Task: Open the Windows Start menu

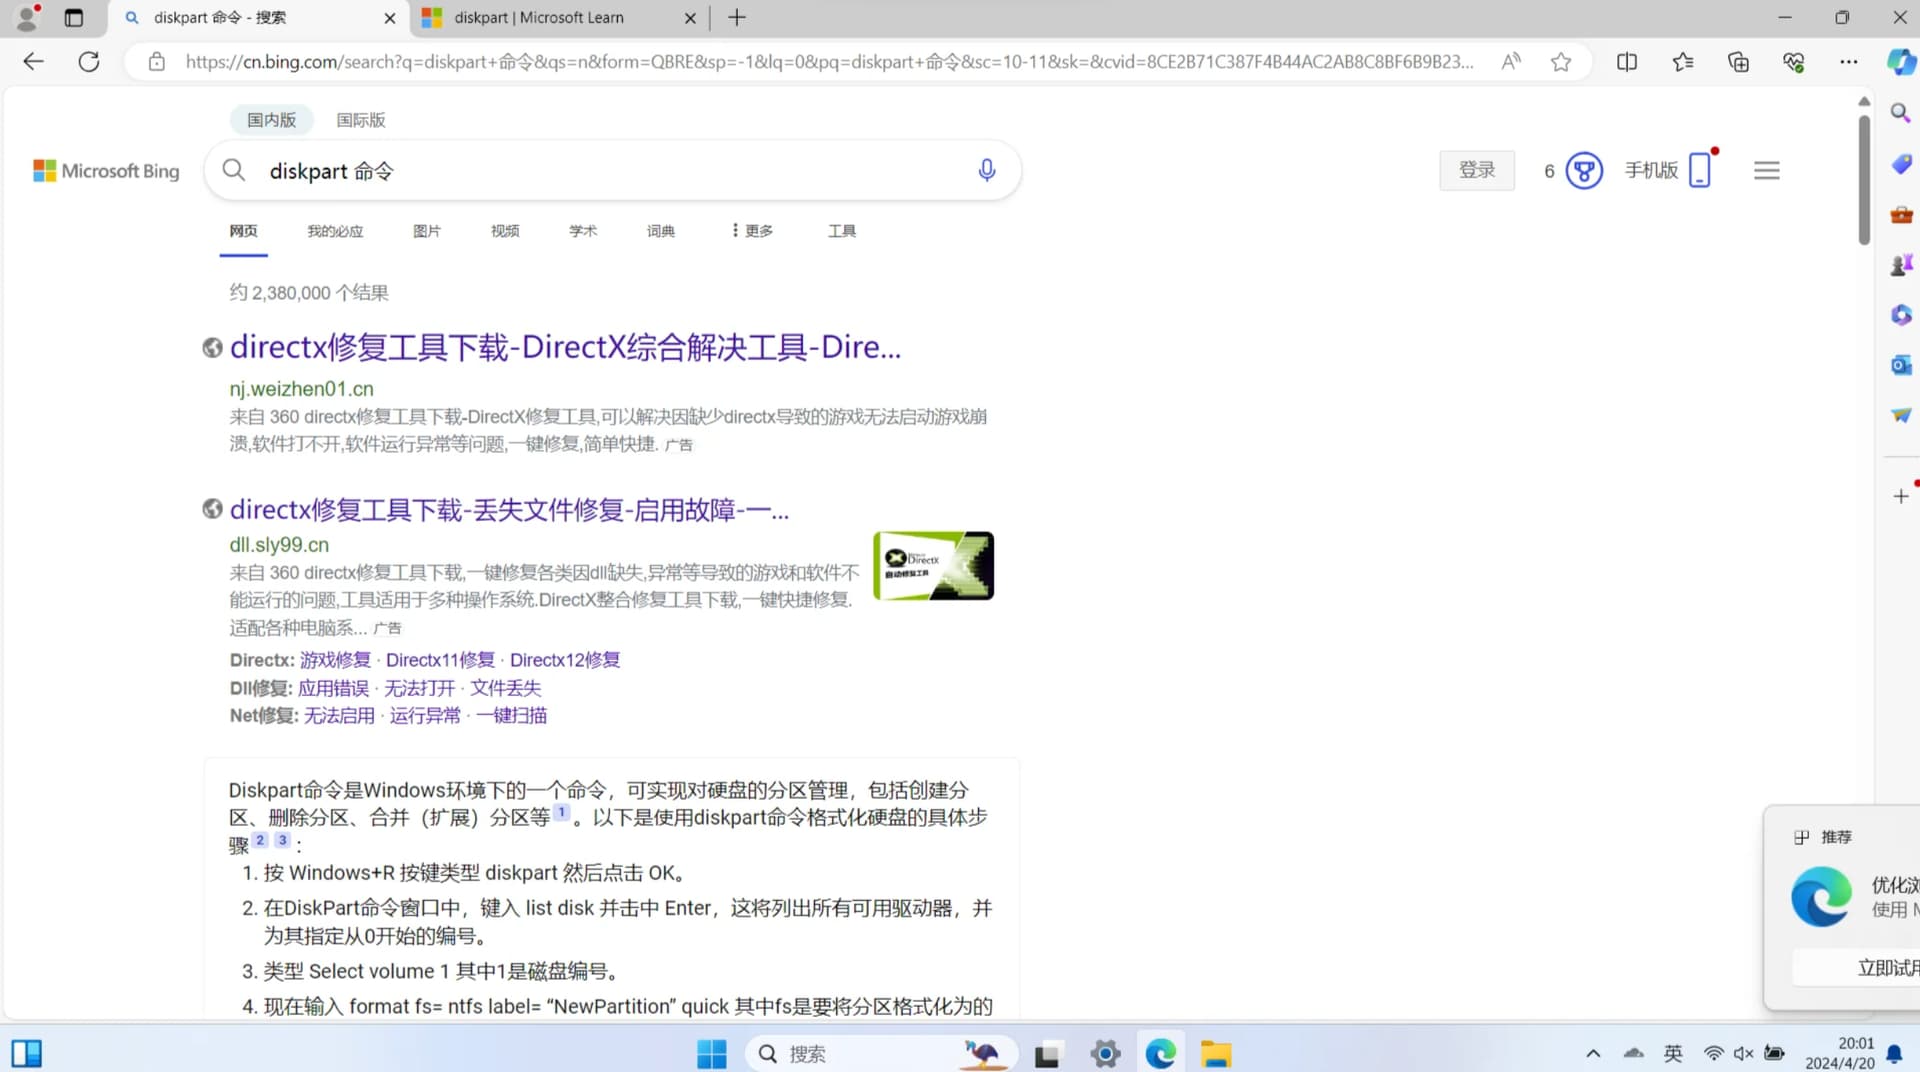Action: tap(712, 1053)
